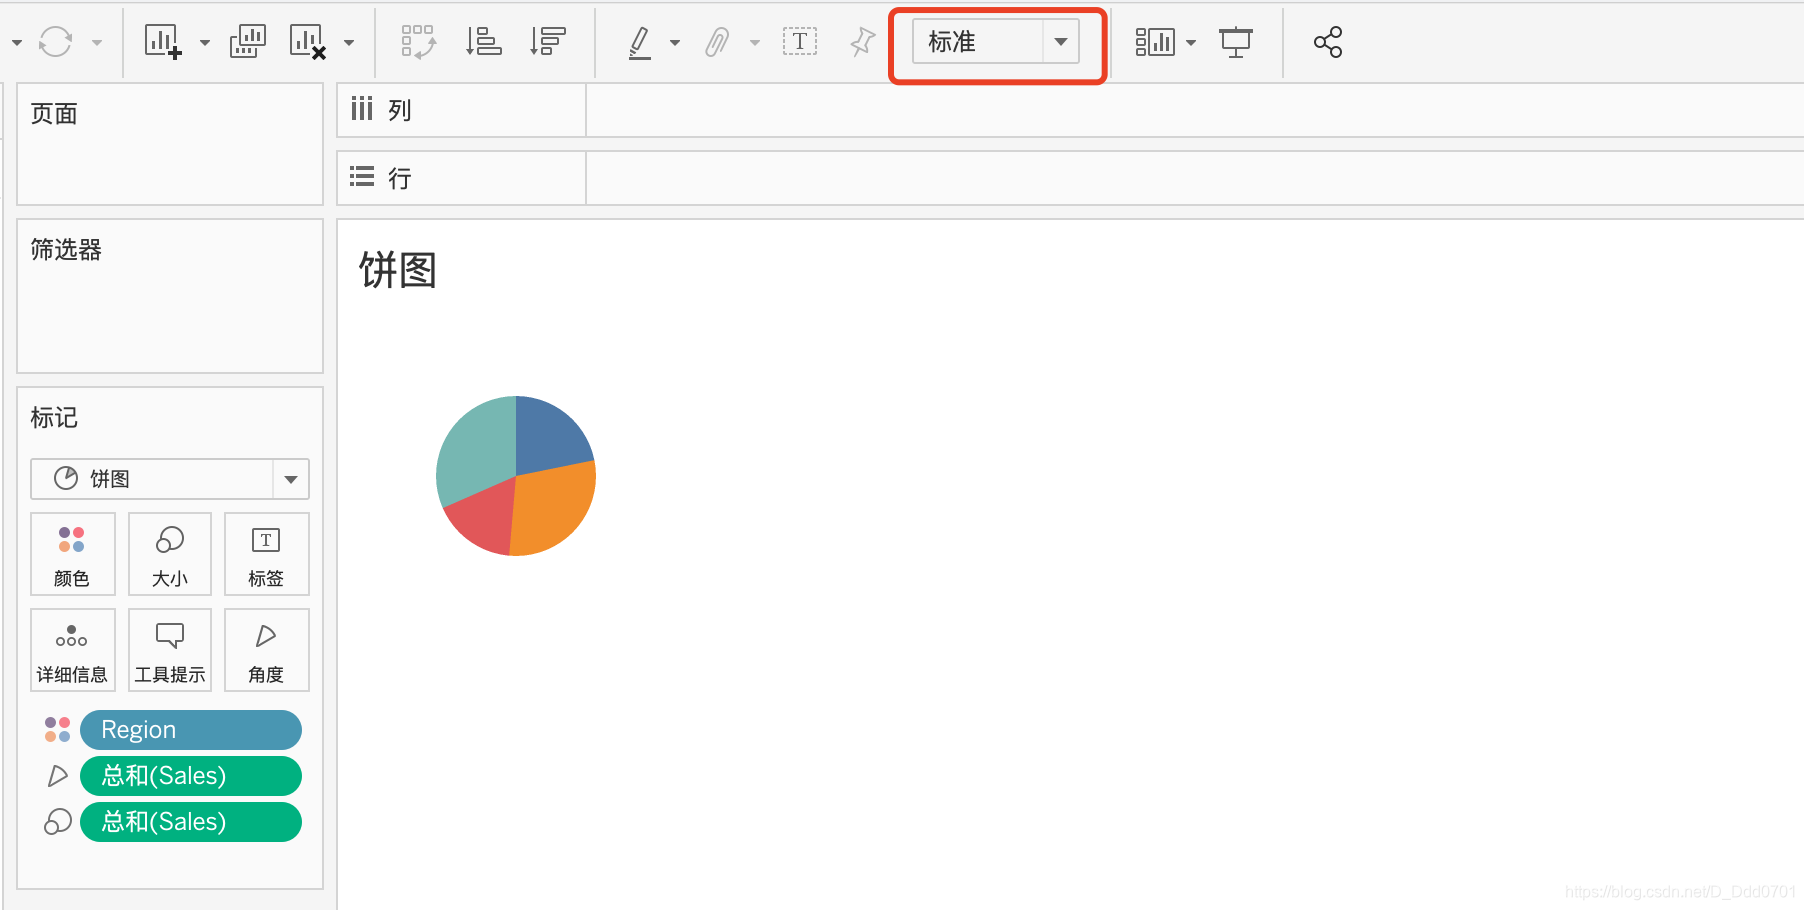Click the 行 rows shelf label

(400, 178)
